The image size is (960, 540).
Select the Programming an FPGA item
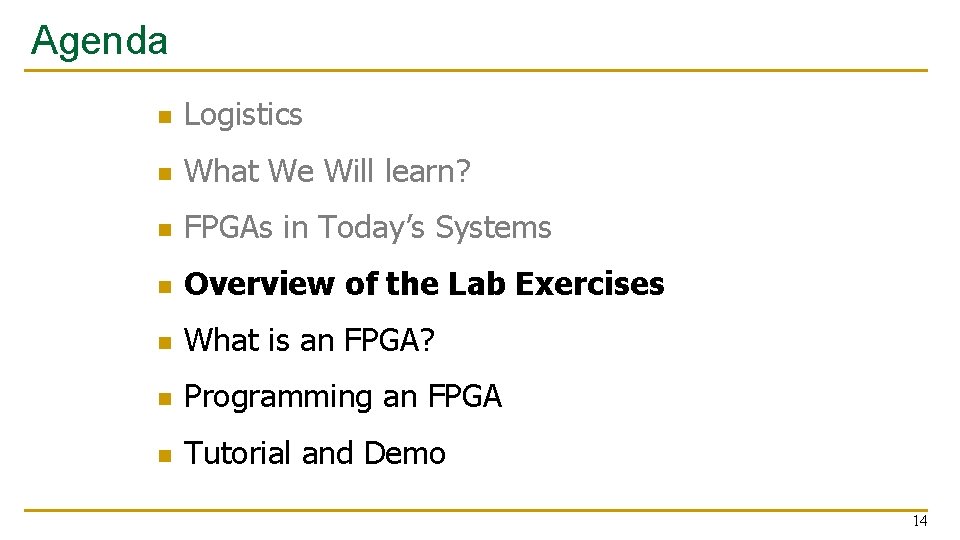pos(343,397)
